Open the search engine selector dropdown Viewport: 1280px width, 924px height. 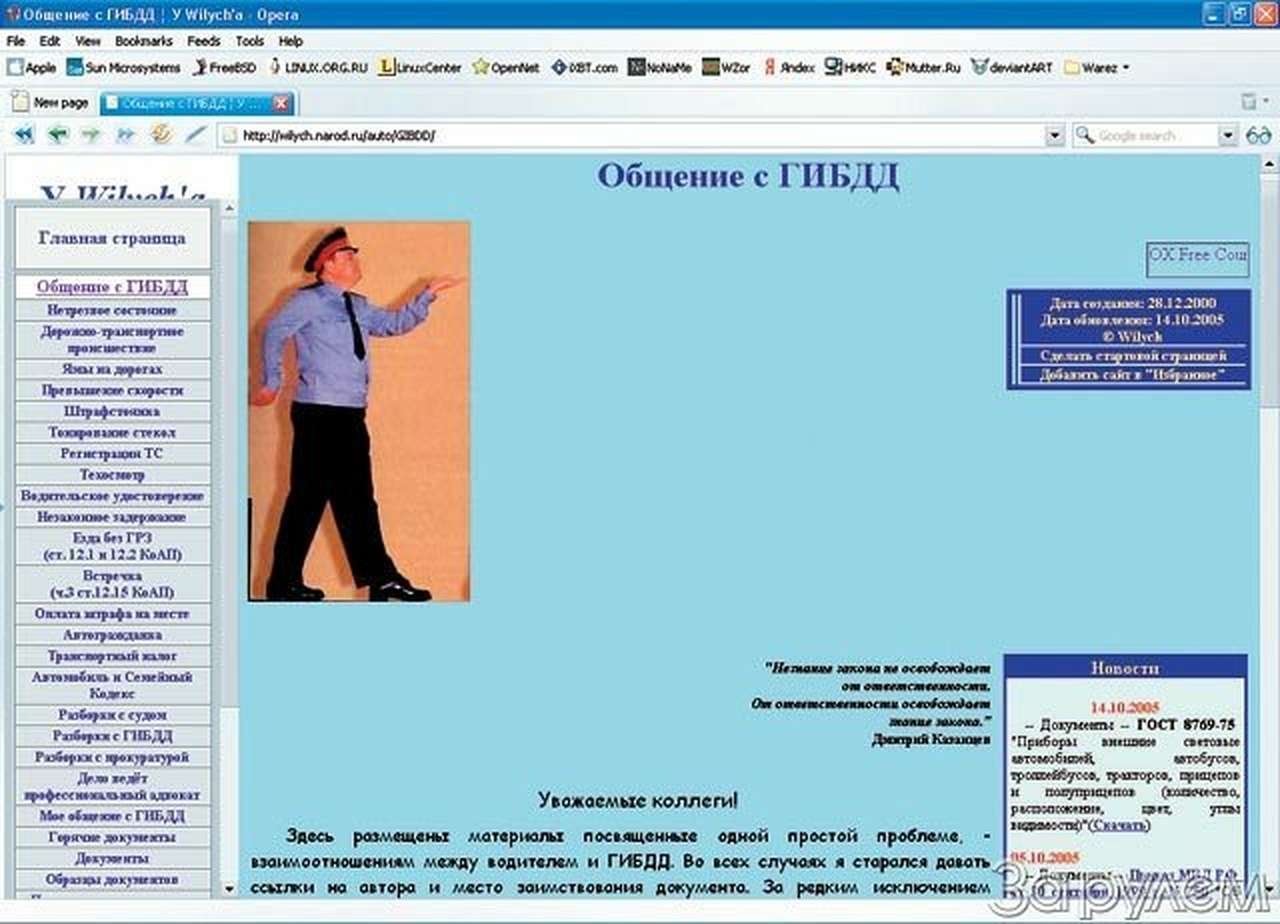[1227, 135]
